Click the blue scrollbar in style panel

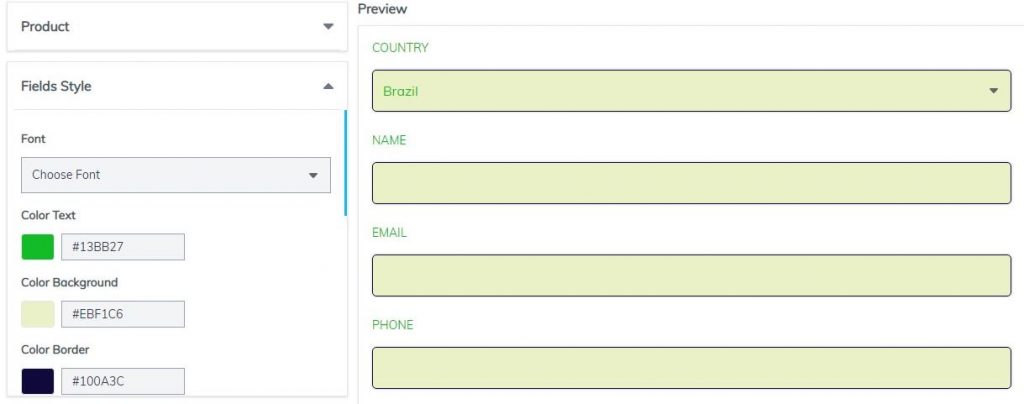(x=345, y=163)
